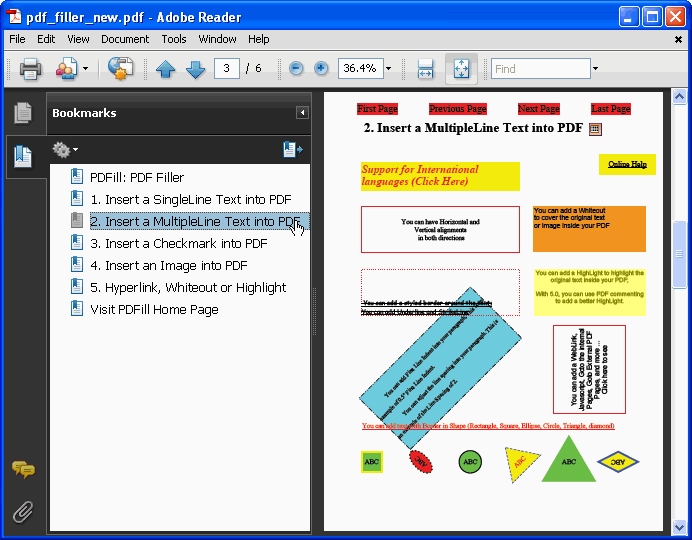Click 'Support for International languages' link

coord(440,176)
